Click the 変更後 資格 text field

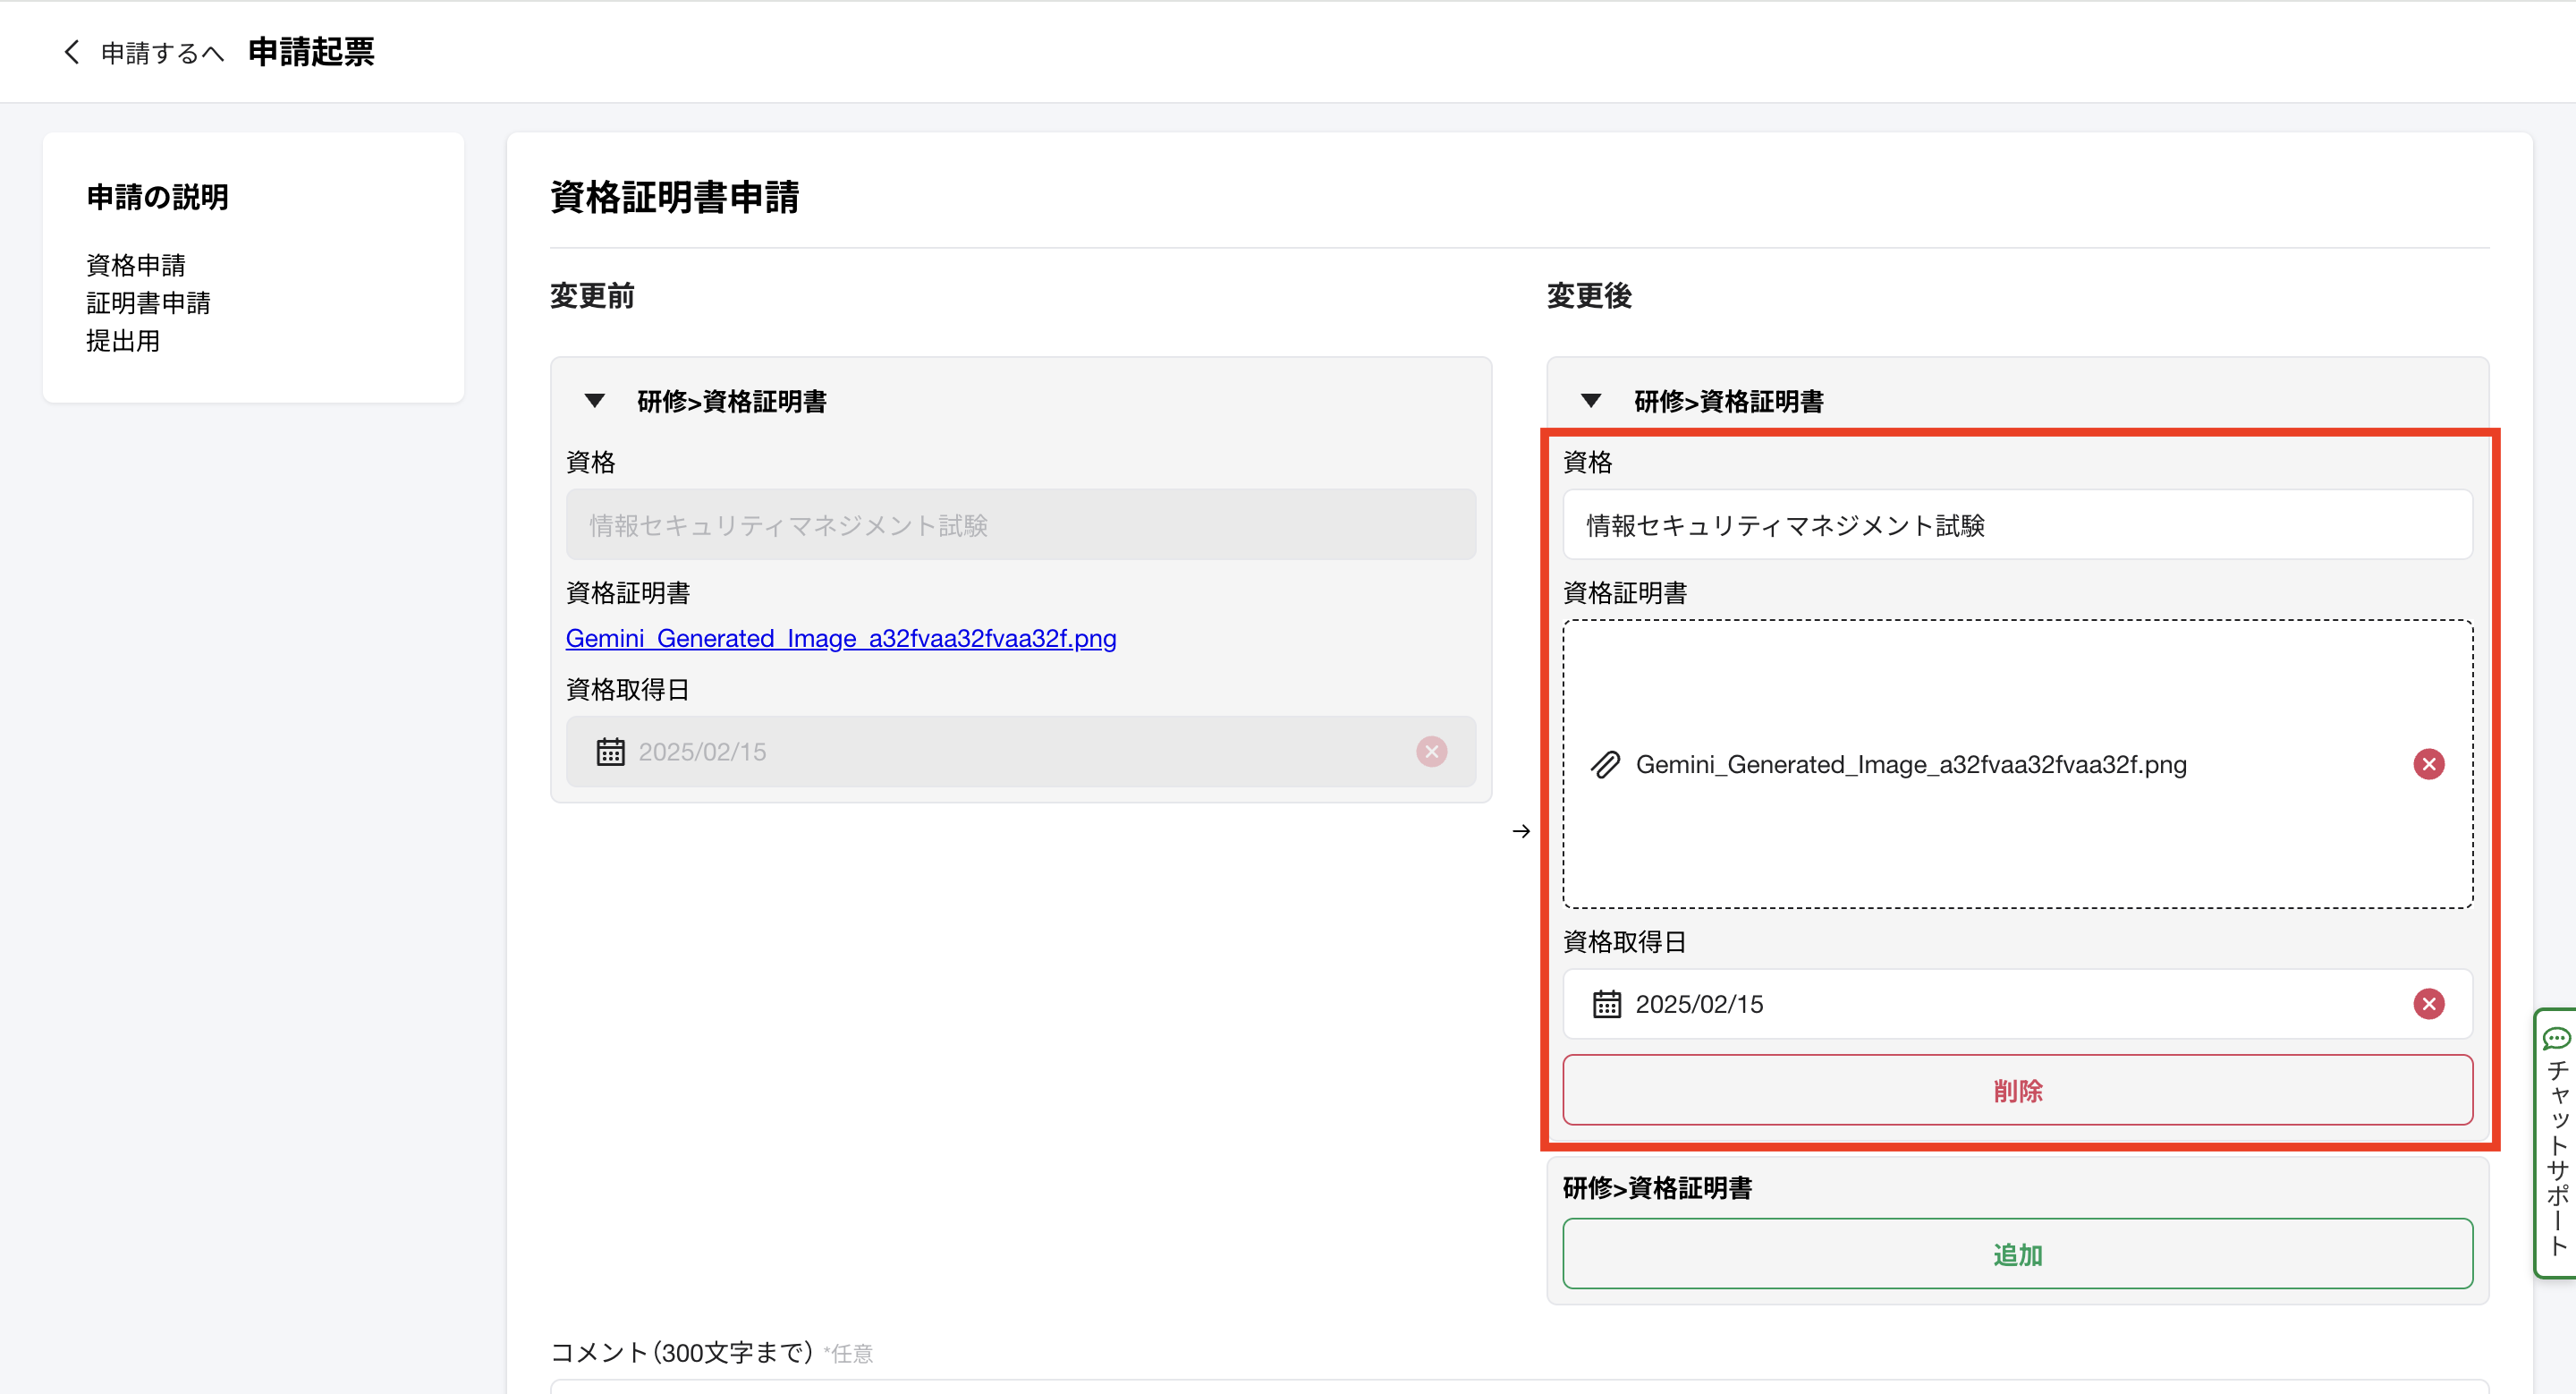[x=2016, y=525]
